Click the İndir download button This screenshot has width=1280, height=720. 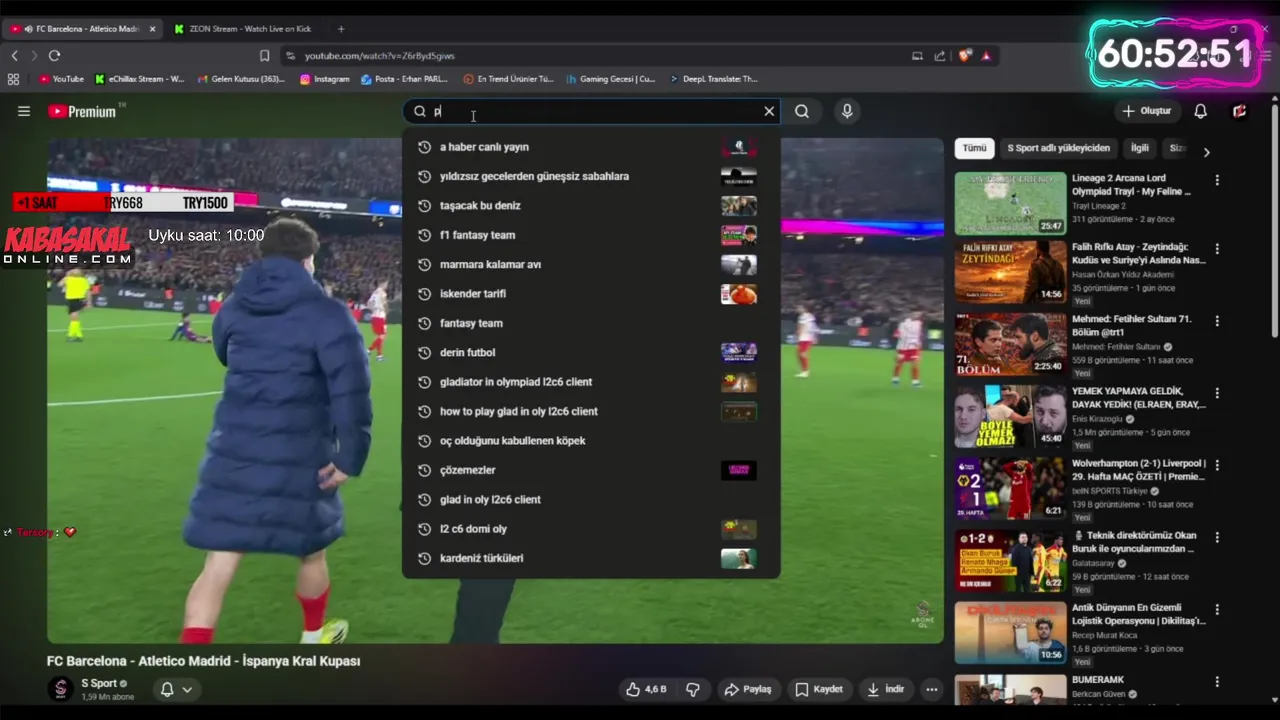(886, 689)
